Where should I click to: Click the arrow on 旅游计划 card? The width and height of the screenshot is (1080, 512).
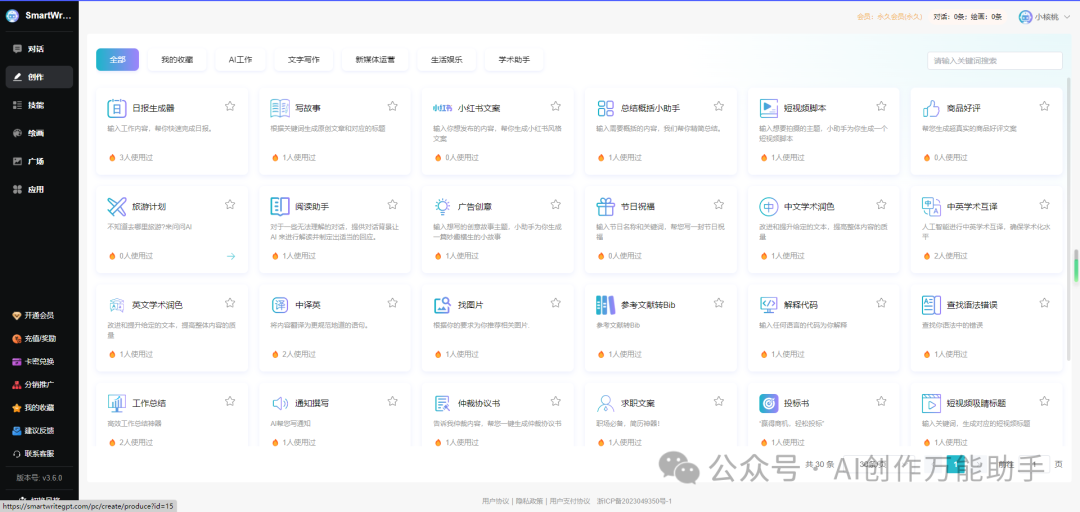[x=231, y=256]
